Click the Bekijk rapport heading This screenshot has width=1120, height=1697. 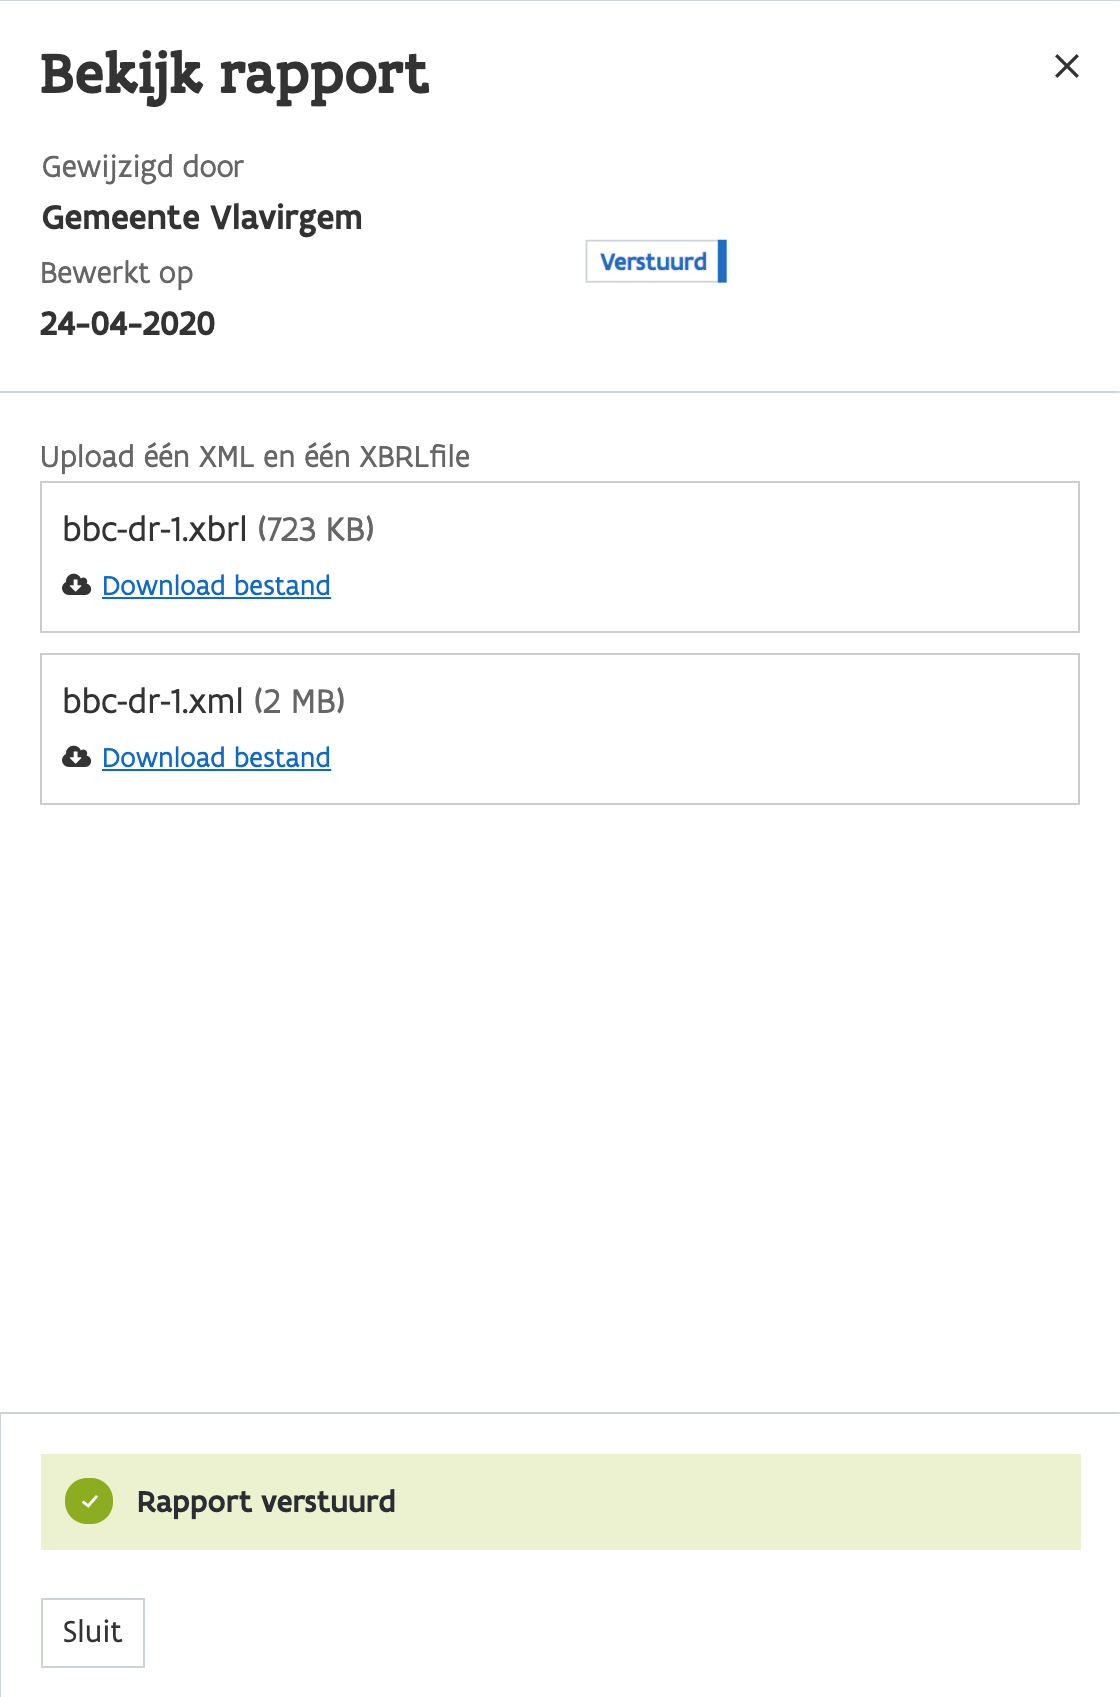[235, 75]
